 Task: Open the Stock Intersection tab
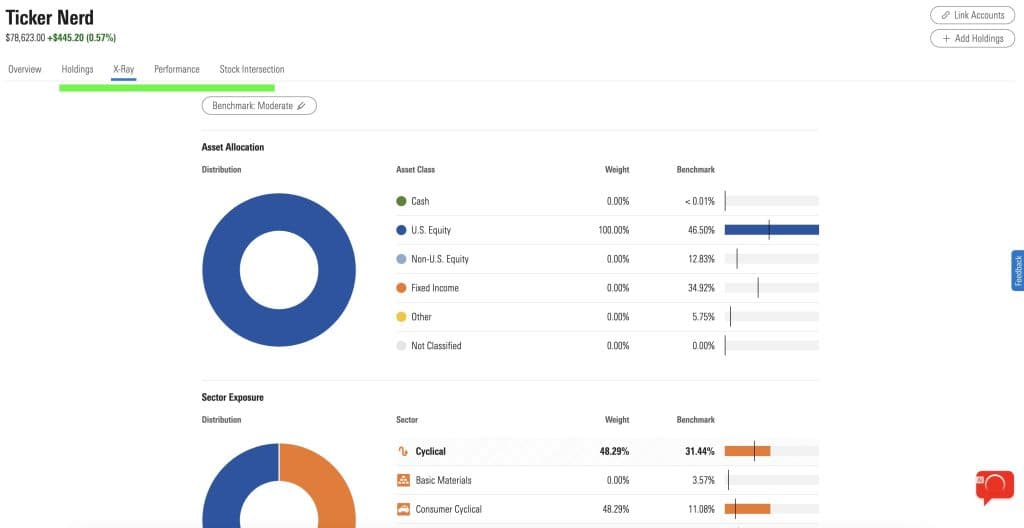[x=251, y=69]
